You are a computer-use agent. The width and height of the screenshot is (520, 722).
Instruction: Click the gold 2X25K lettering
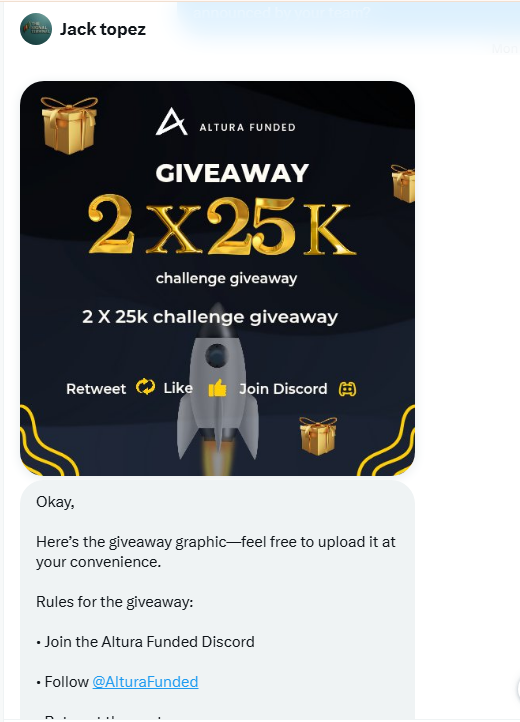click(x=222, y=226)
